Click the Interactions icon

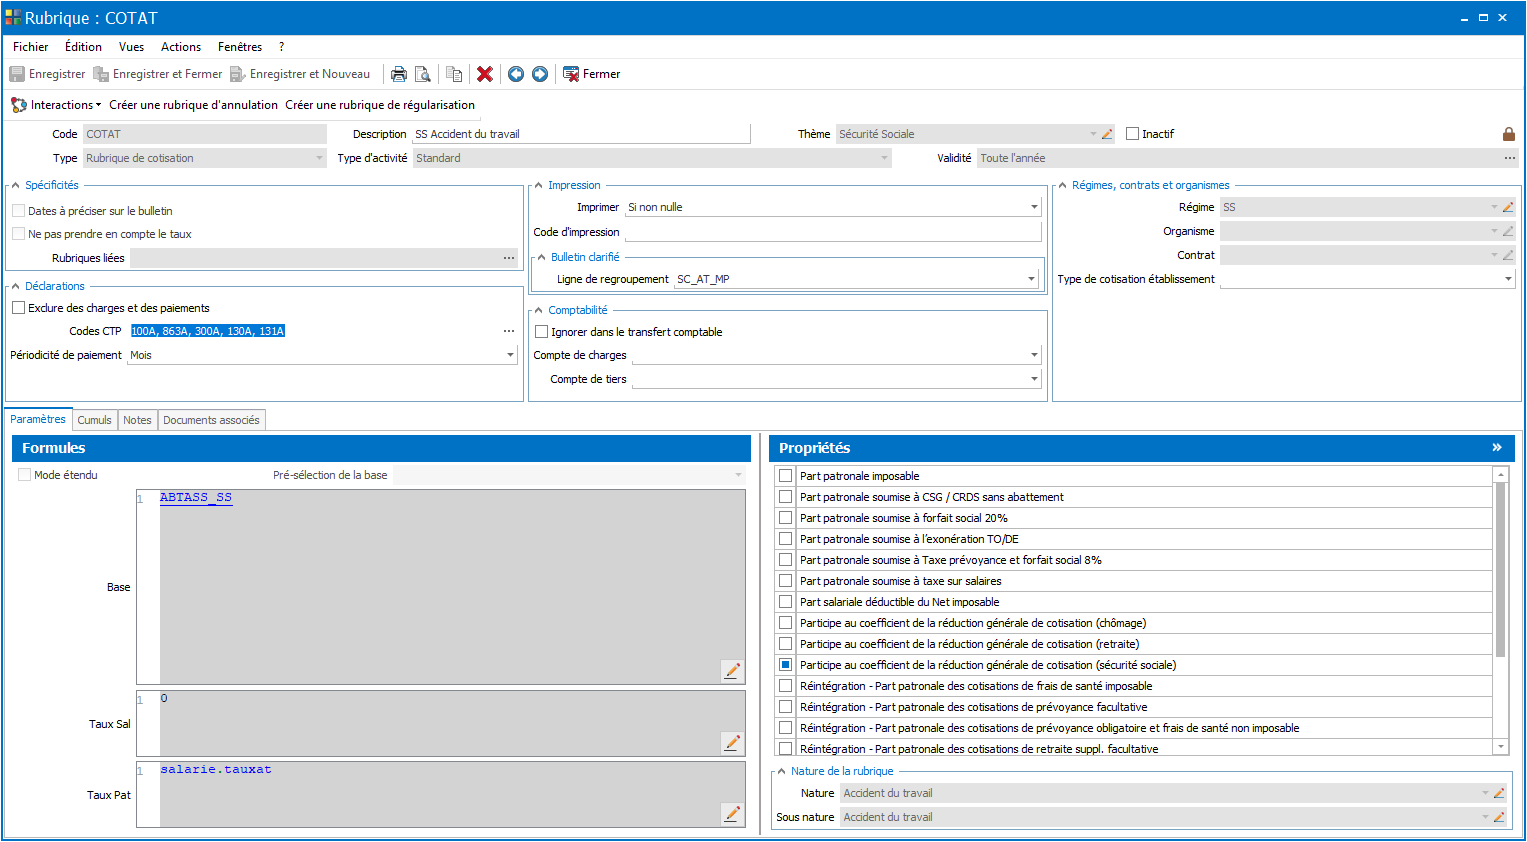(19, 105)
